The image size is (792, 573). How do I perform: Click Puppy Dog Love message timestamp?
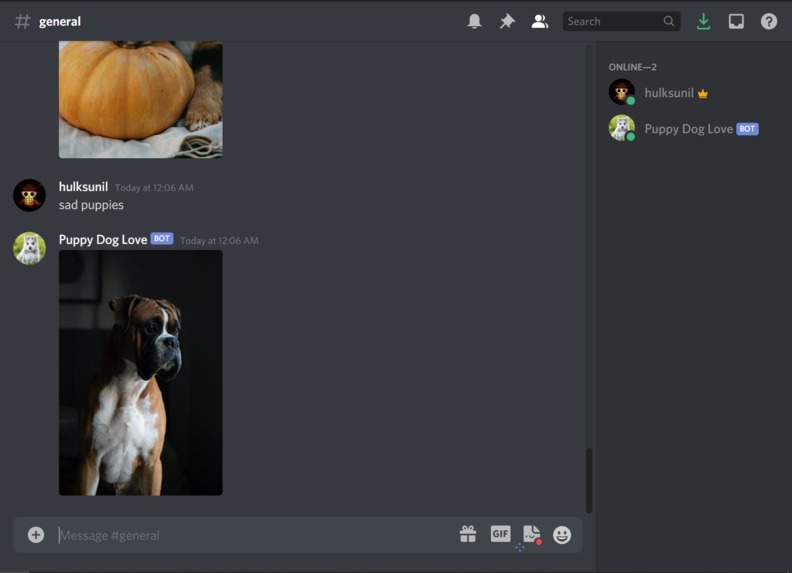219,241
